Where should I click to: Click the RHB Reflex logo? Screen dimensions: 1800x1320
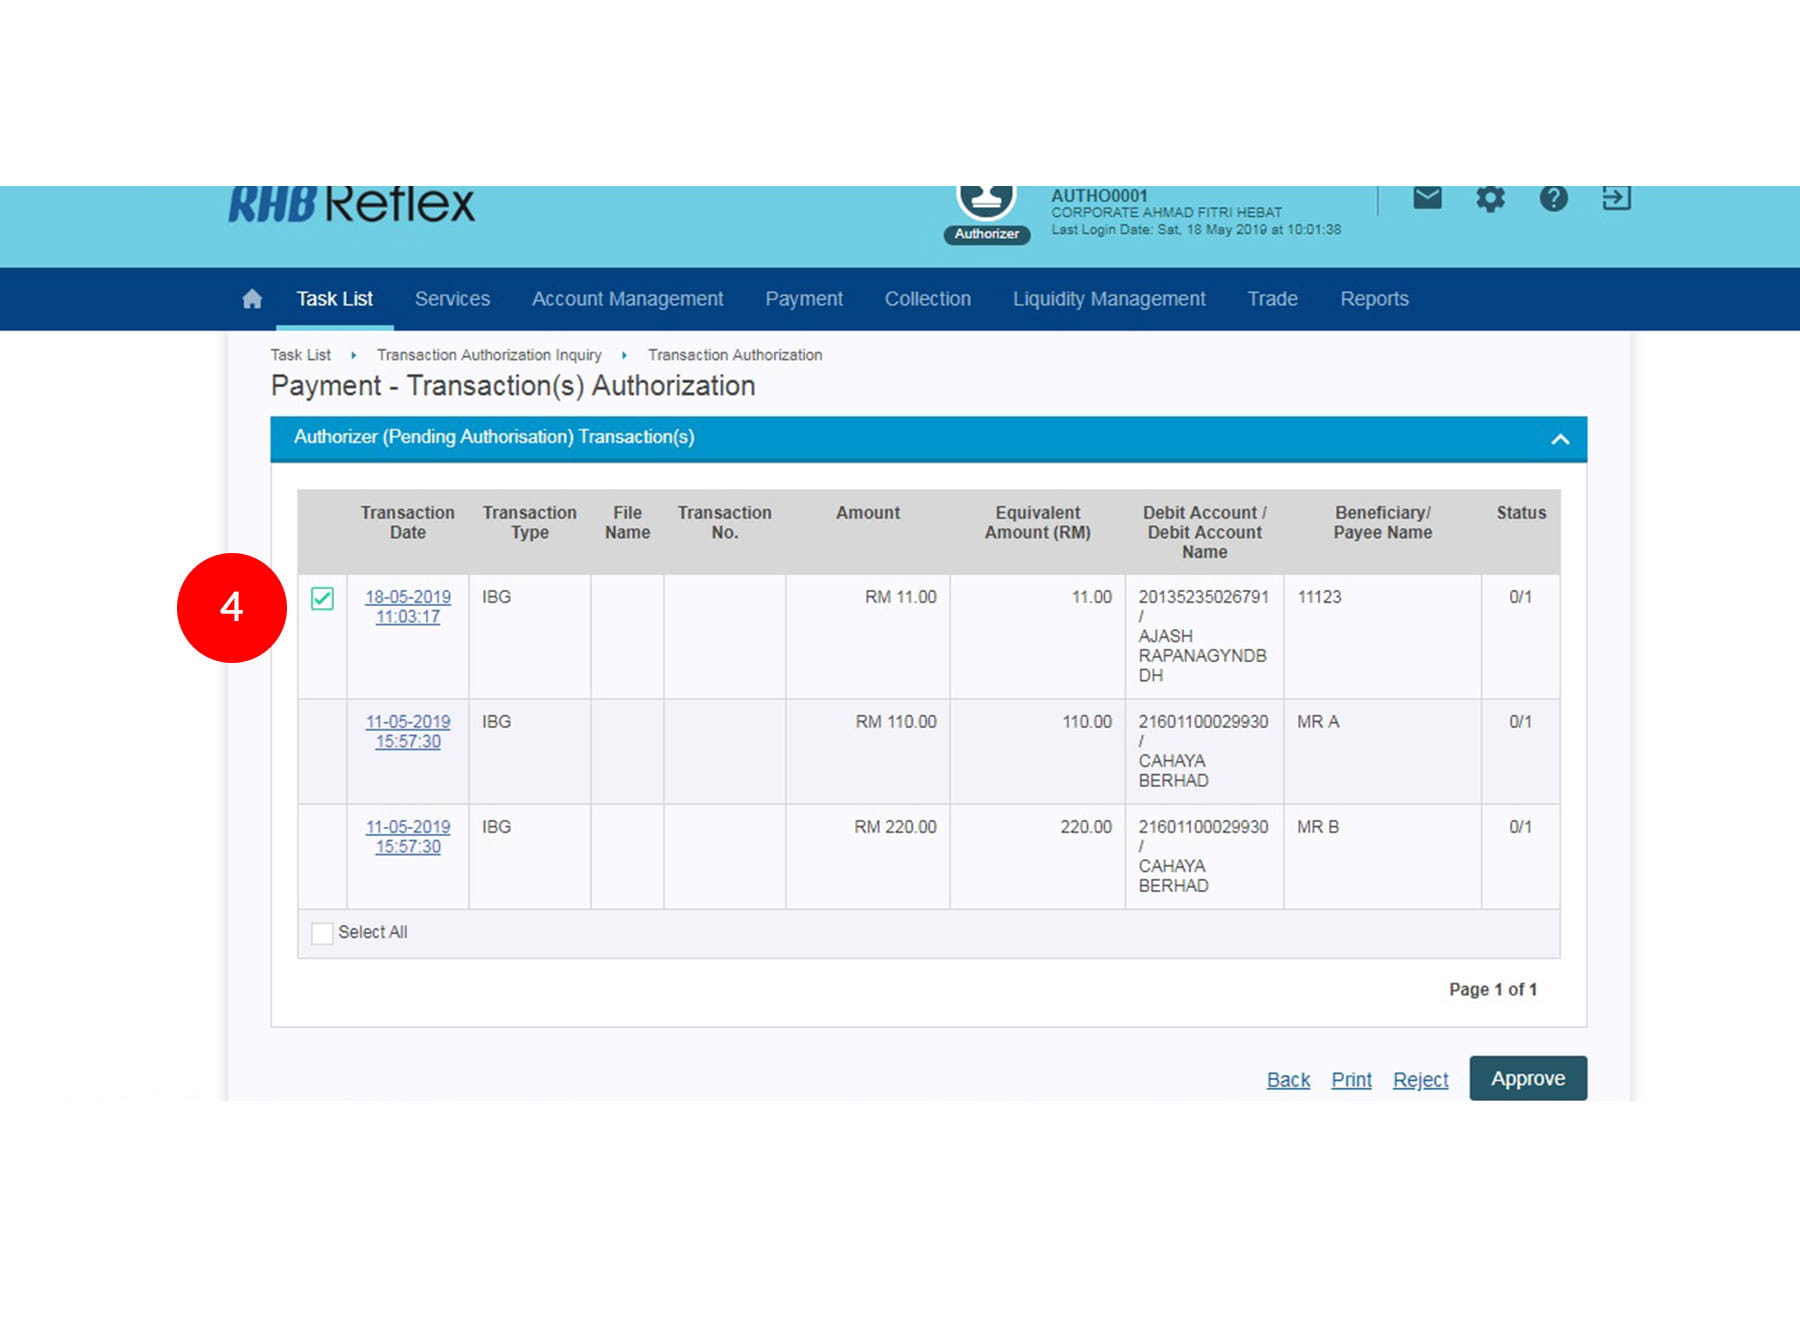(x=351, y=205)
